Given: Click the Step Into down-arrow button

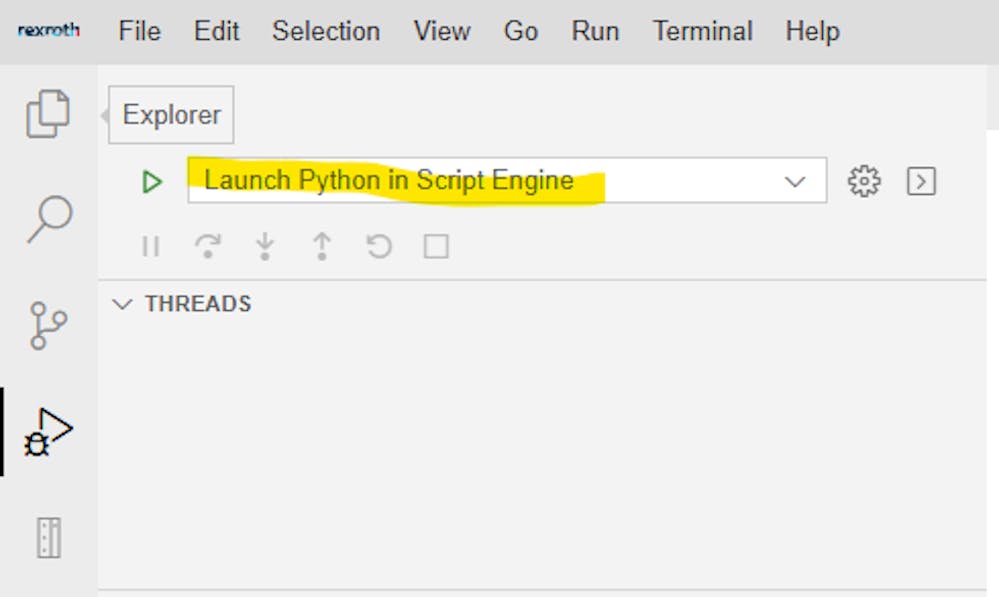Looking at the screenshot, I should point(264,246).
